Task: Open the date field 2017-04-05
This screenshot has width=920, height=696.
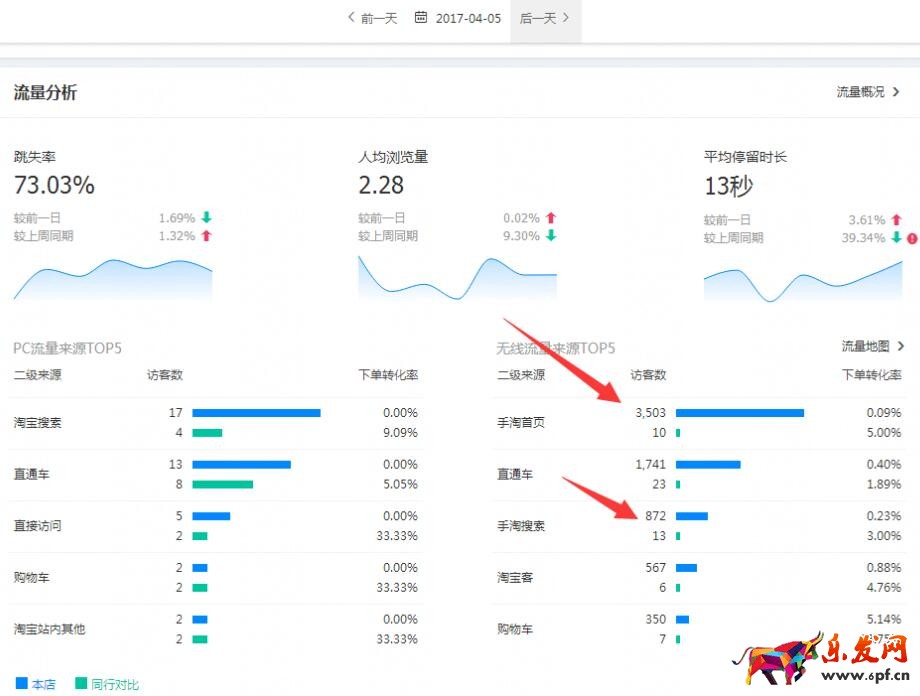Action: pyautogui.click(x=468, y=18)
